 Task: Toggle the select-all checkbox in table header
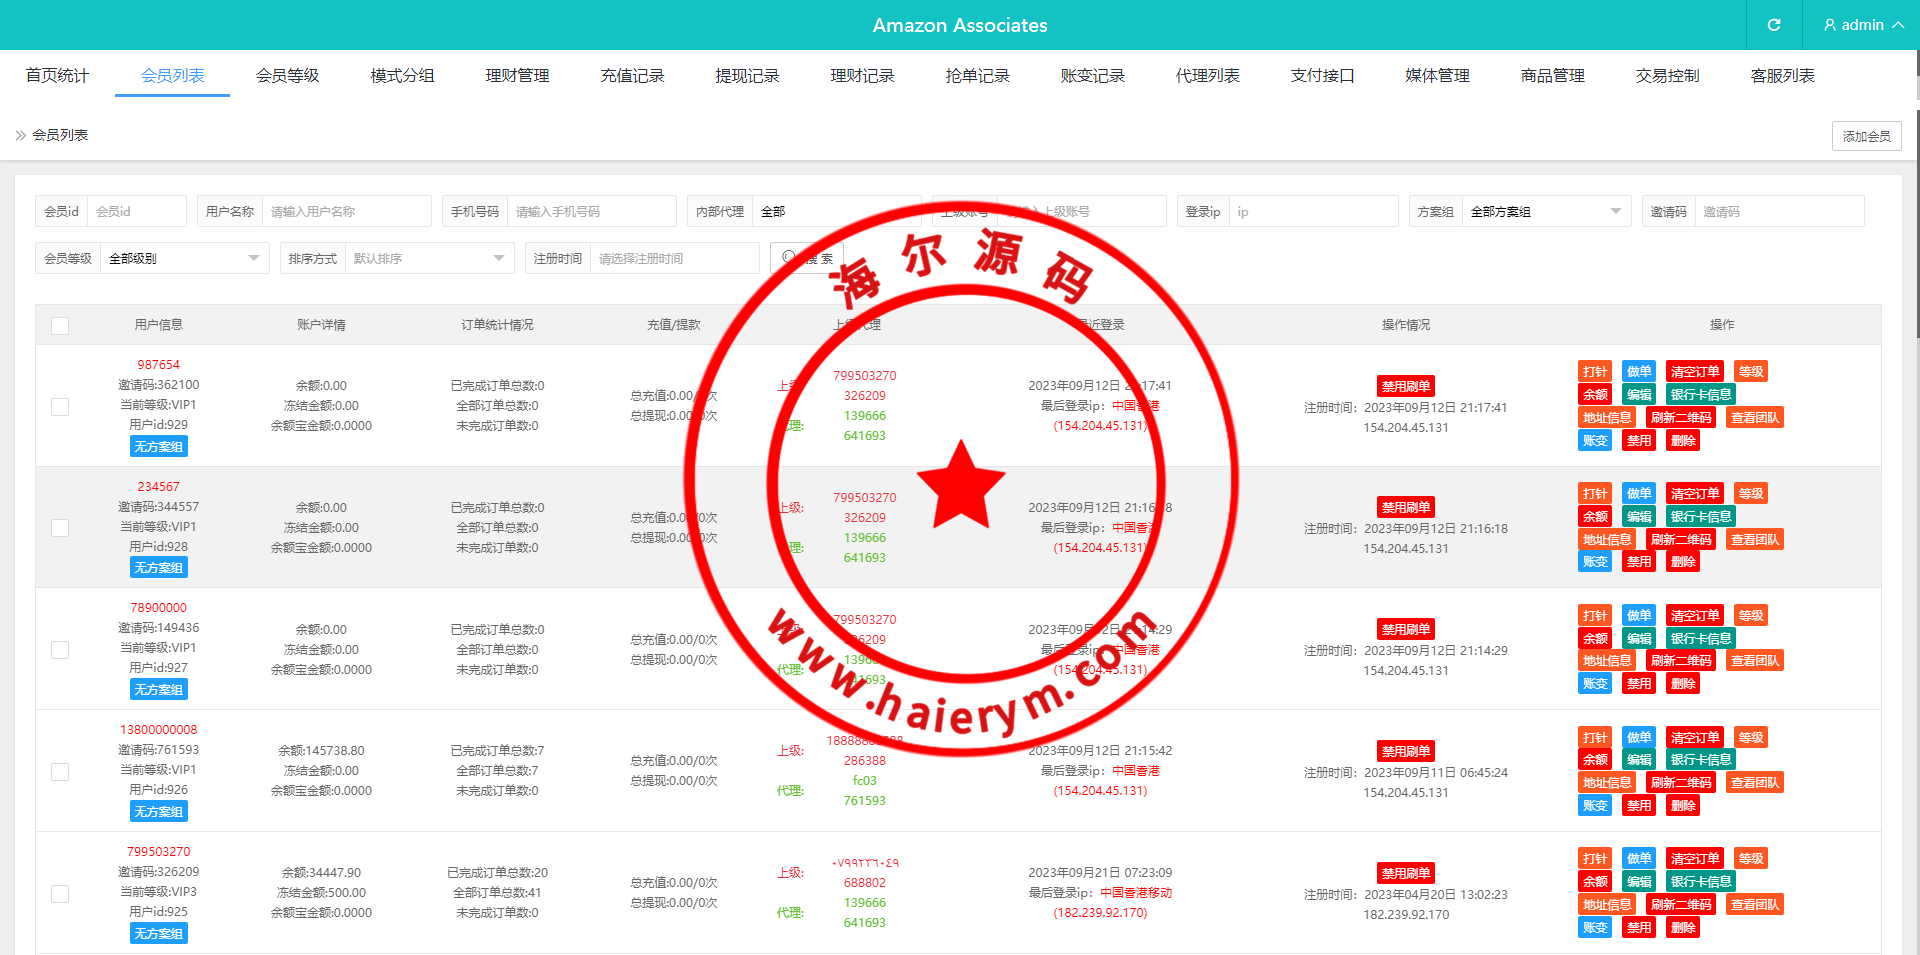(60, 325)
